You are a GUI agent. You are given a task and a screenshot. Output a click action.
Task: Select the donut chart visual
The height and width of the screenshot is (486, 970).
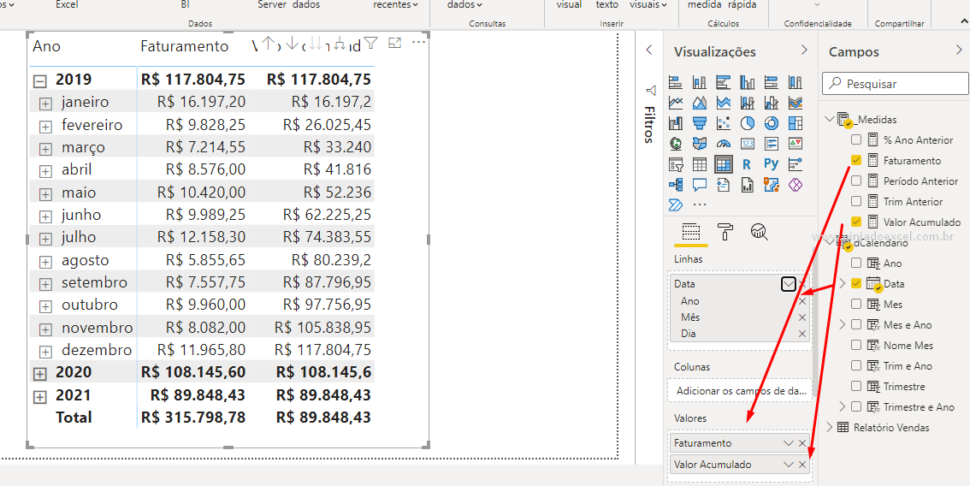(x=771, y=123)
